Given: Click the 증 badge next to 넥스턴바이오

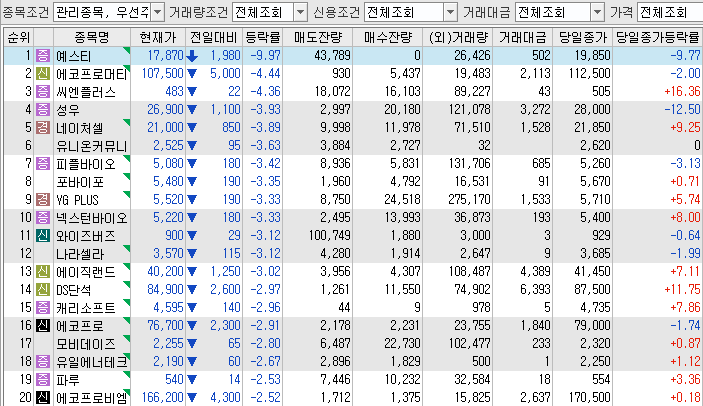Looking at the screenshot, I should coord(43,218).
